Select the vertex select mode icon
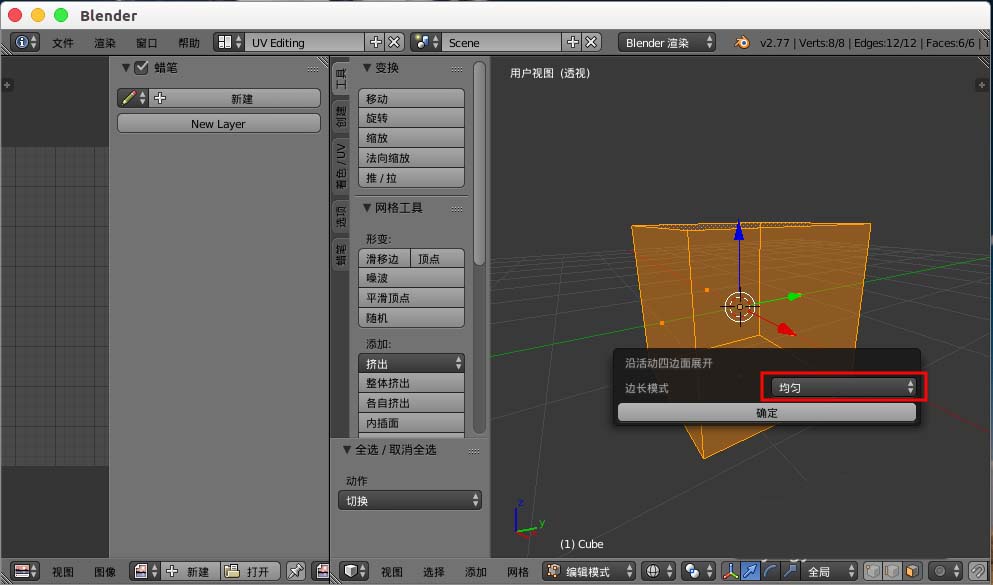This screenshot has height=585, width=993. (x=871, y=571)
